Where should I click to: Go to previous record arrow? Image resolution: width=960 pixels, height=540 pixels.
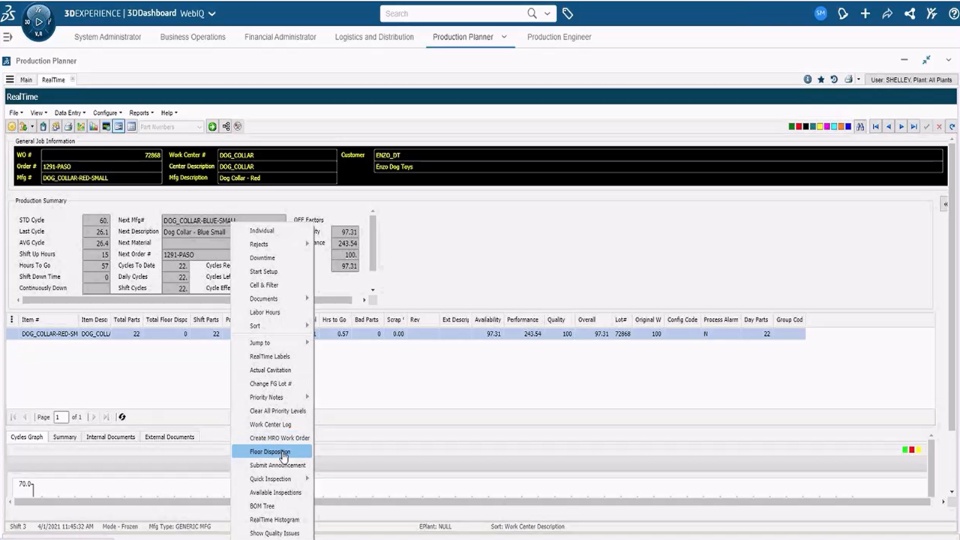click(888, 127)
